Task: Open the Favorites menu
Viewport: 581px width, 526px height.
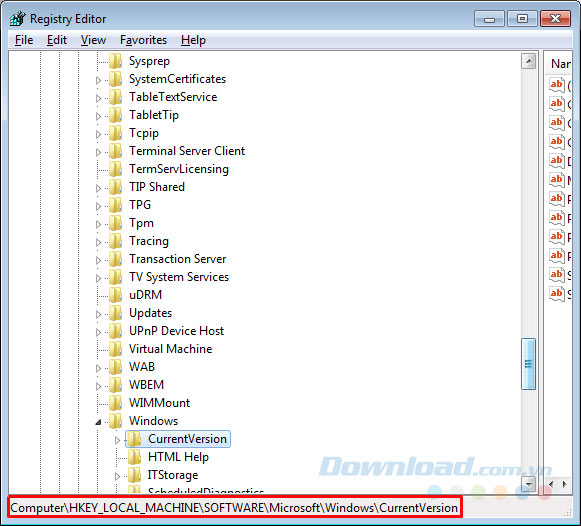Action: click(x=143, y=40)
